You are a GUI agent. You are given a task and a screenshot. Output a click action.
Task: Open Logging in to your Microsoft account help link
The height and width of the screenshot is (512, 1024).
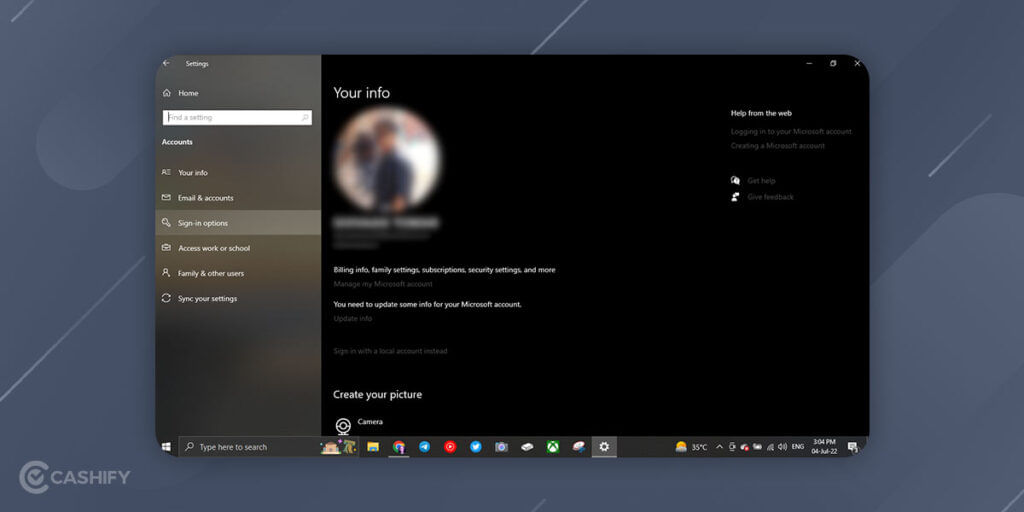[x=792, y=131]
